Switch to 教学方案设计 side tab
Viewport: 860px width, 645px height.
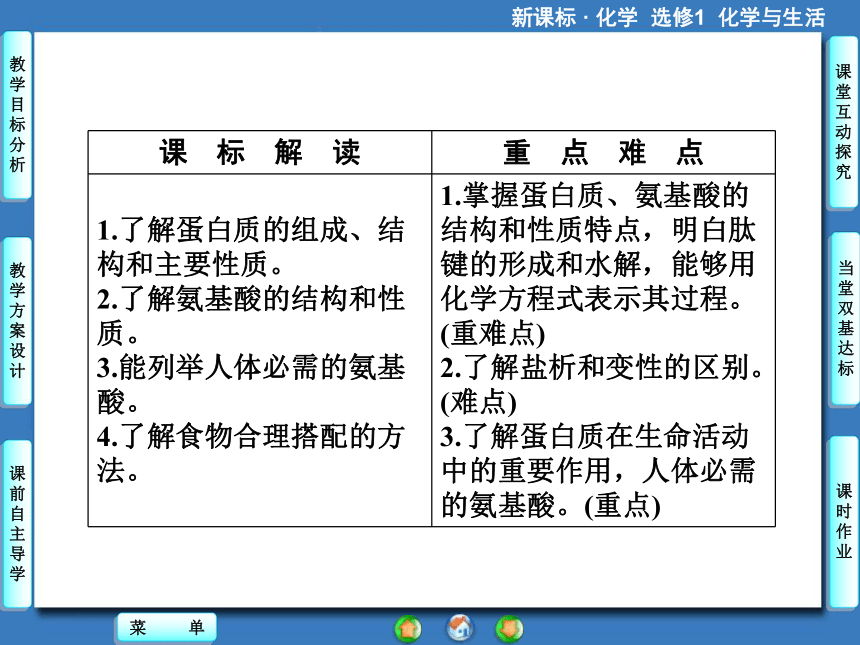coord(18,320)
